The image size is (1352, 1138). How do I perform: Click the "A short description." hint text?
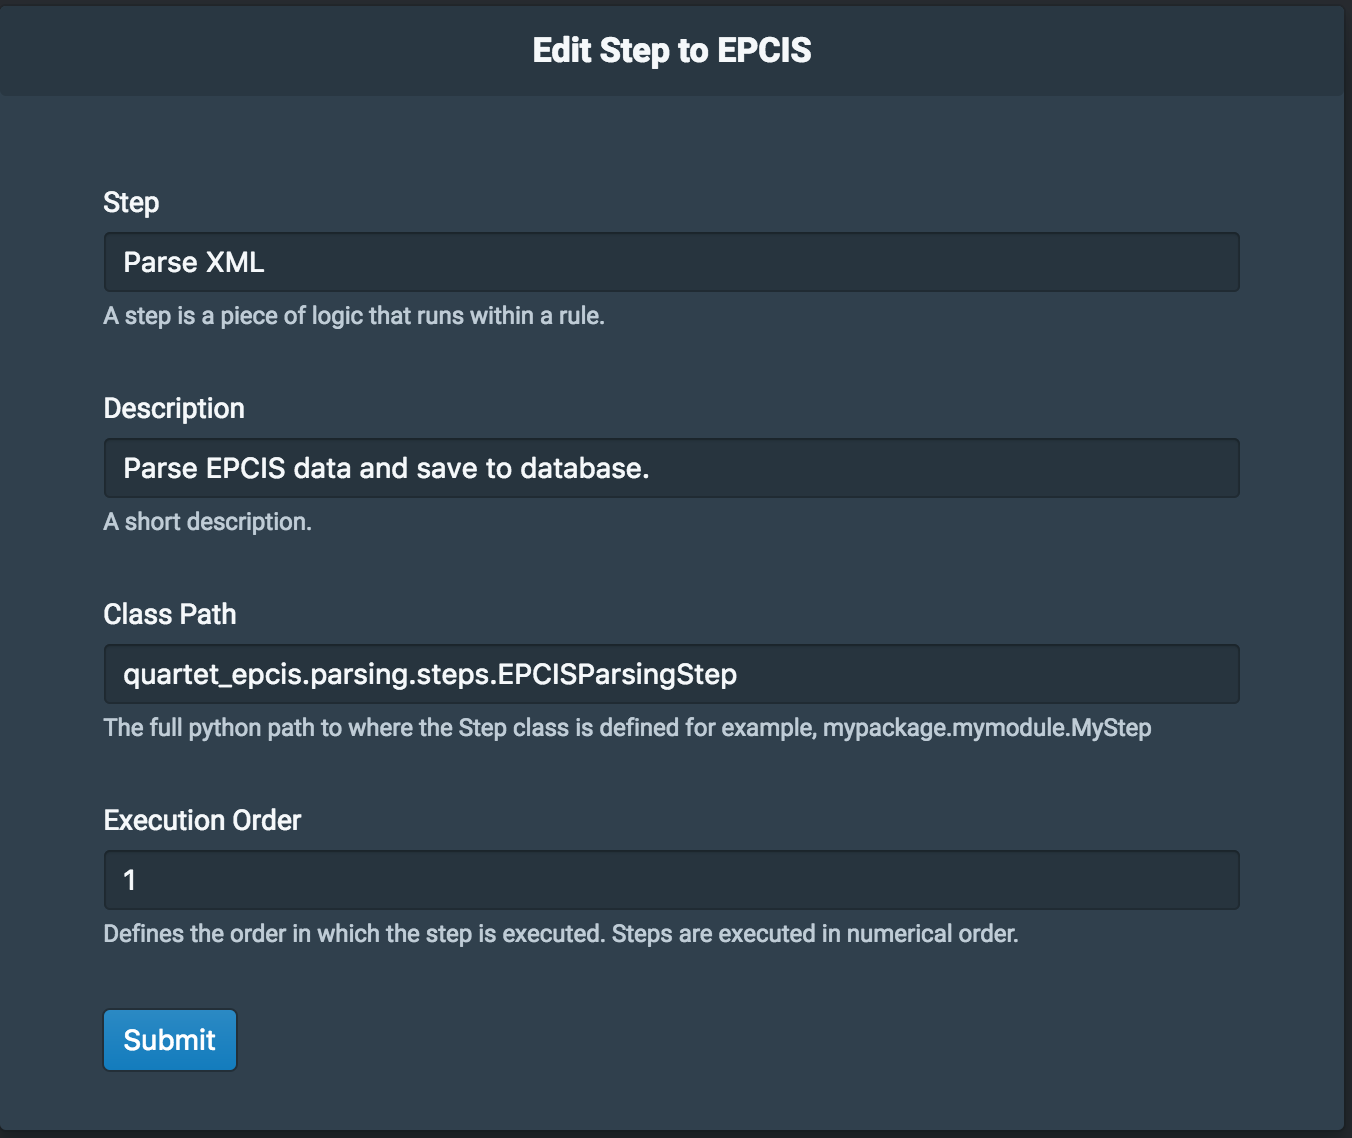pyautogui.click(x=208, y=522)
